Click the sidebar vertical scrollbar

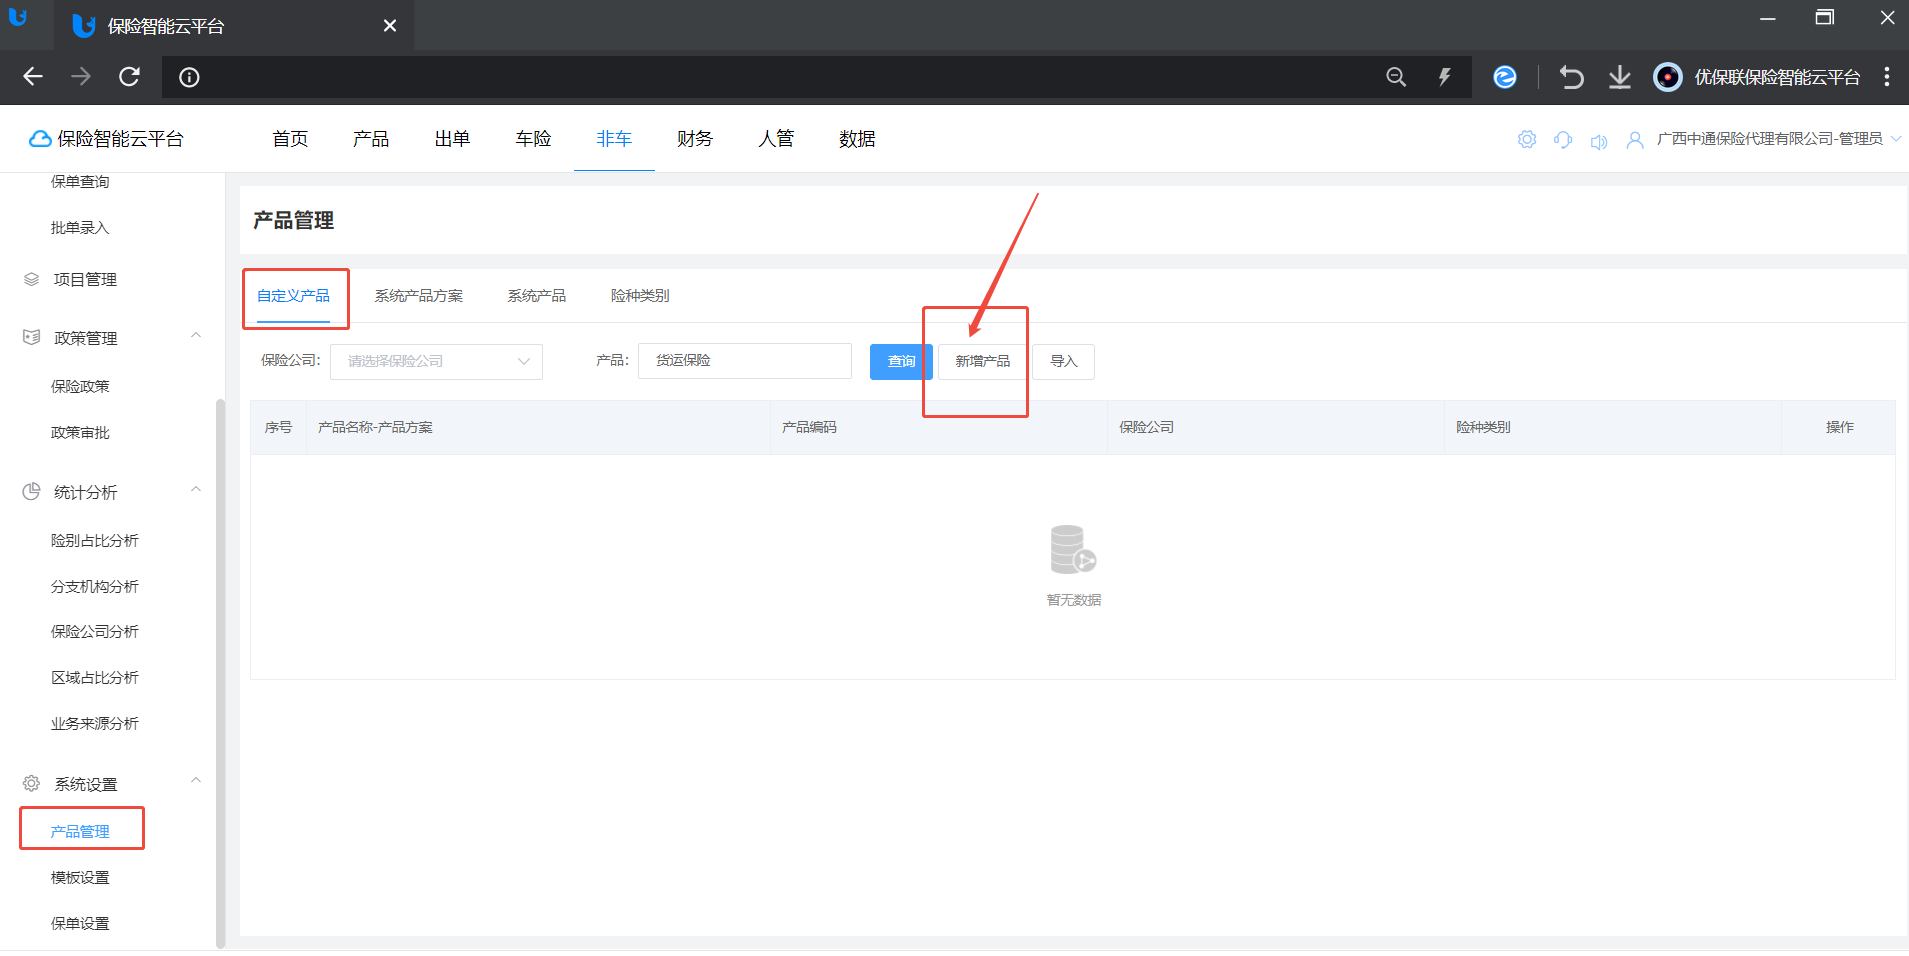tap(220, 672)
